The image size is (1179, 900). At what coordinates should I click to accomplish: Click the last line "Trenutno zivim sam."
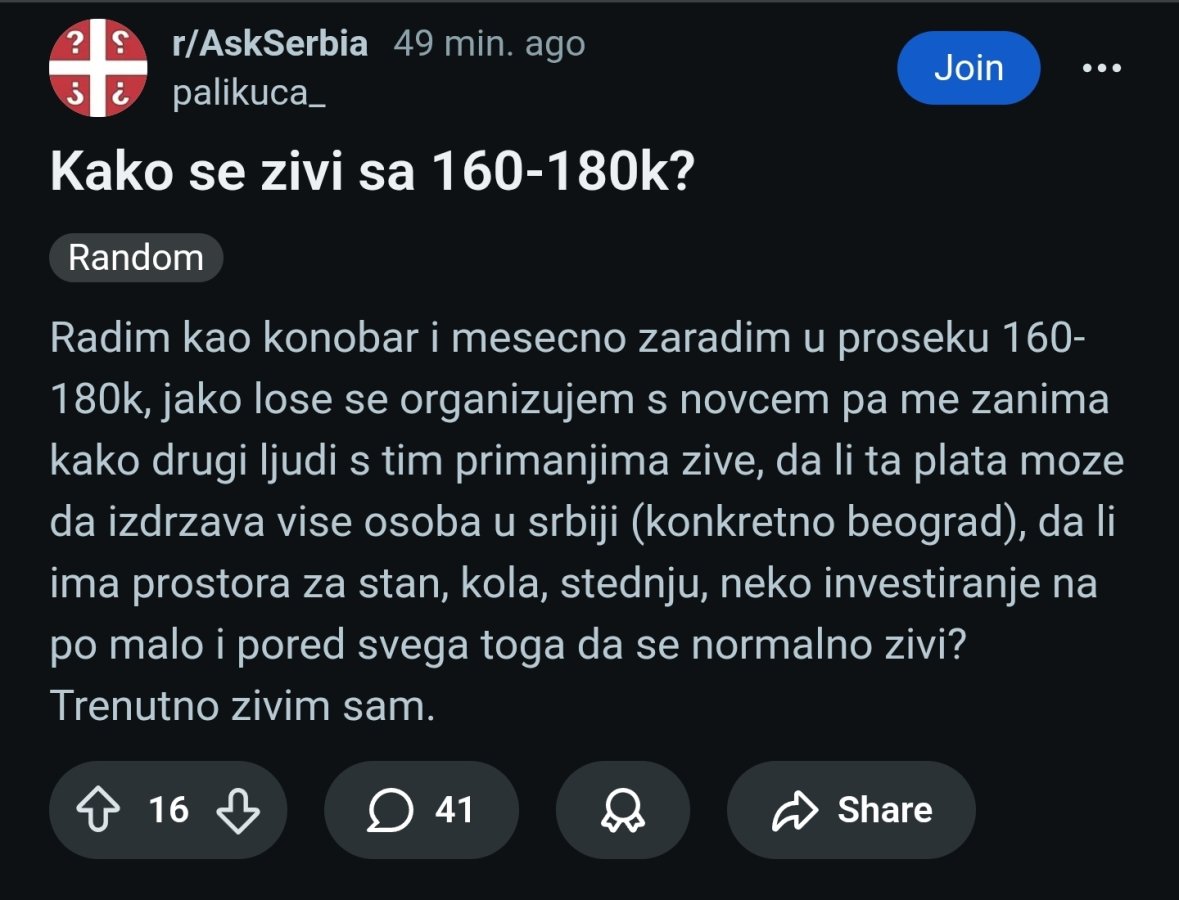coord(243,707)
